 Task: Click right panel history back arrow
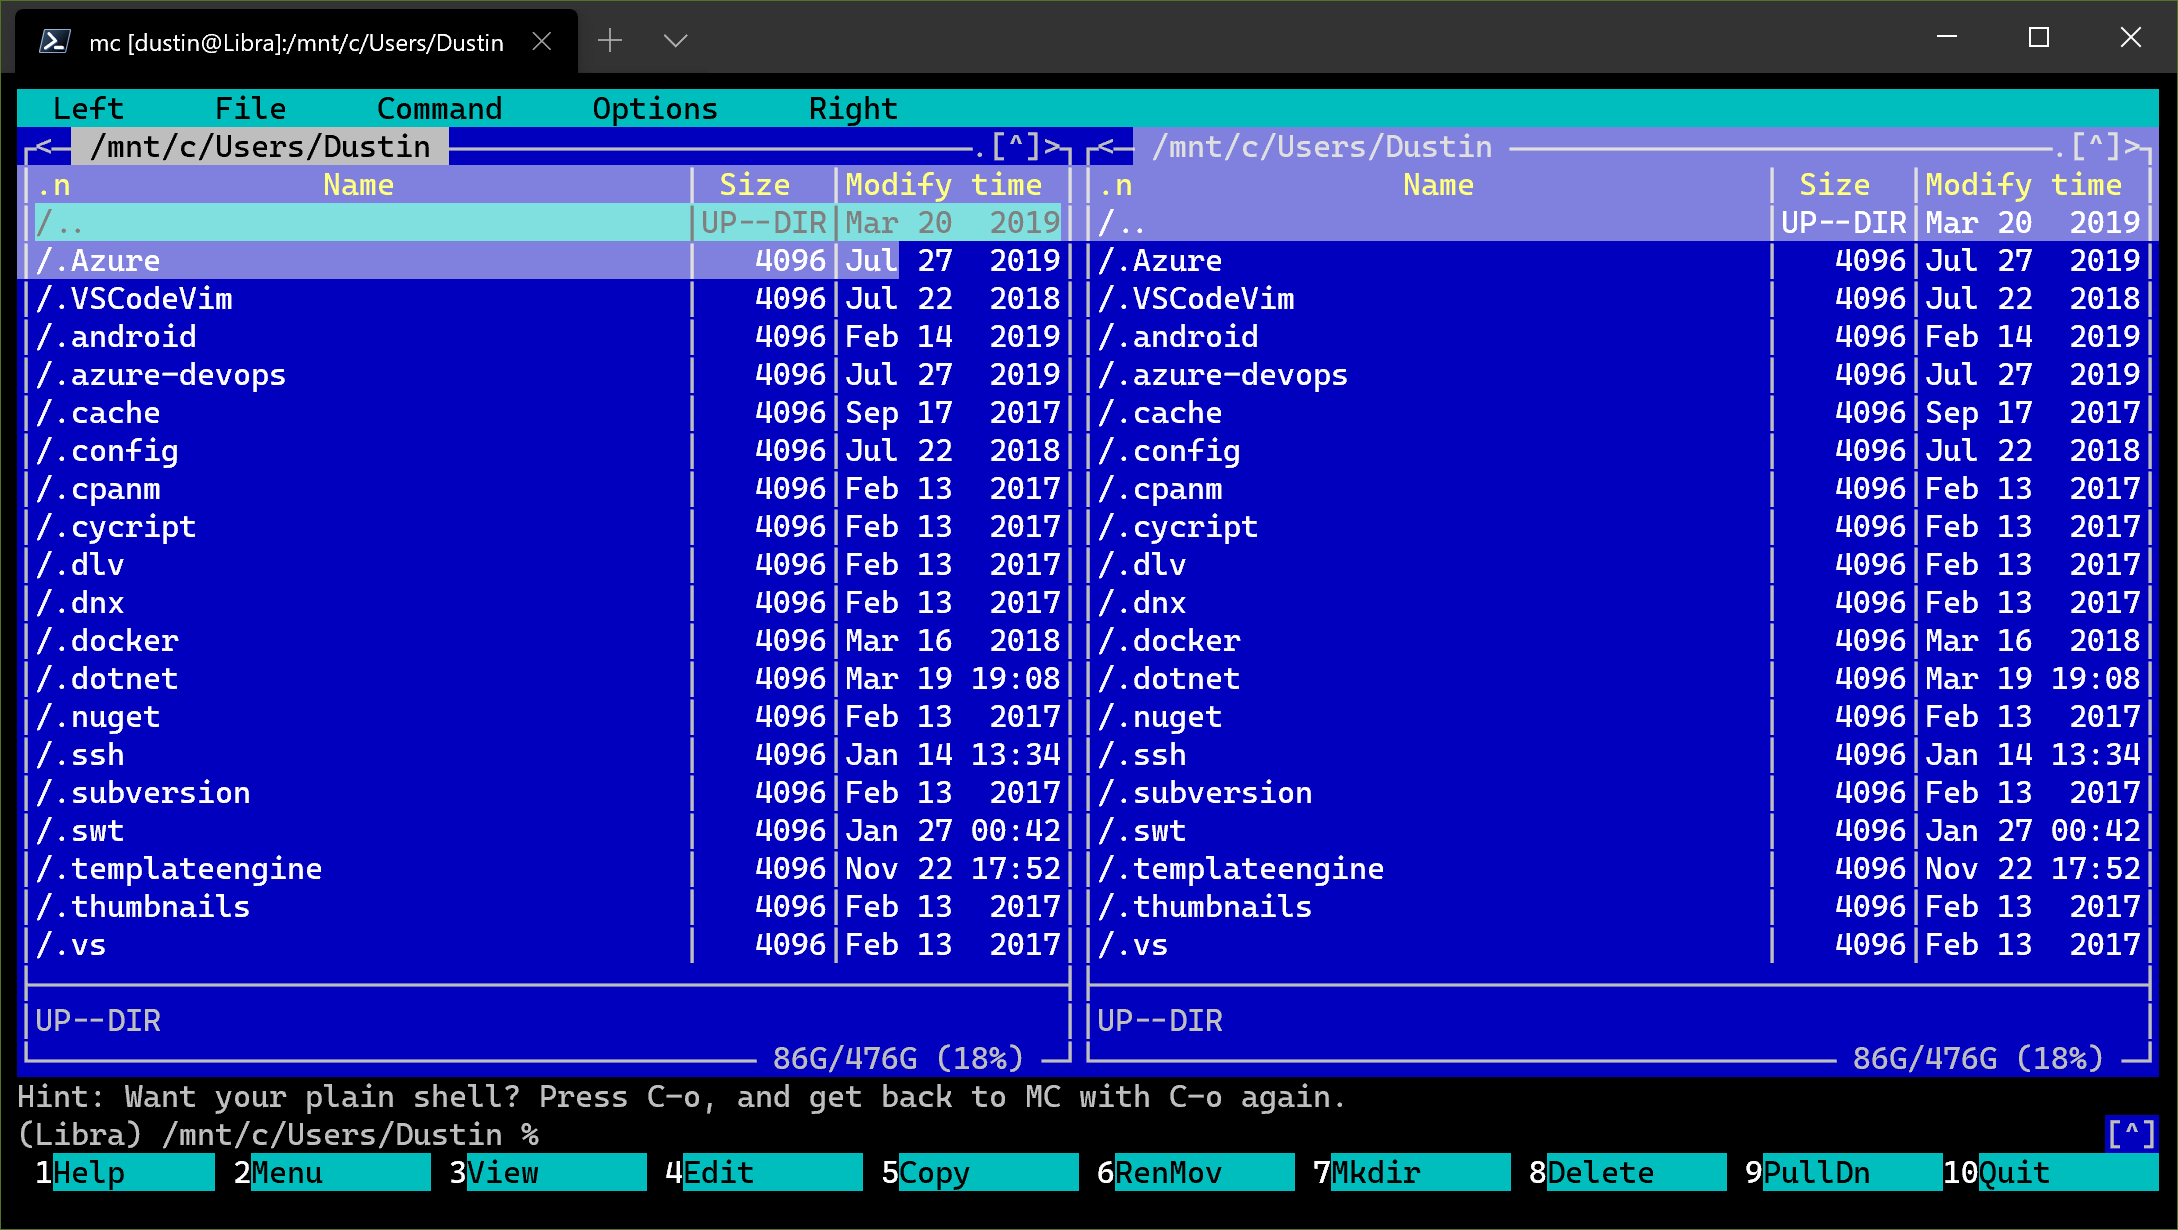pos(1106,147)
